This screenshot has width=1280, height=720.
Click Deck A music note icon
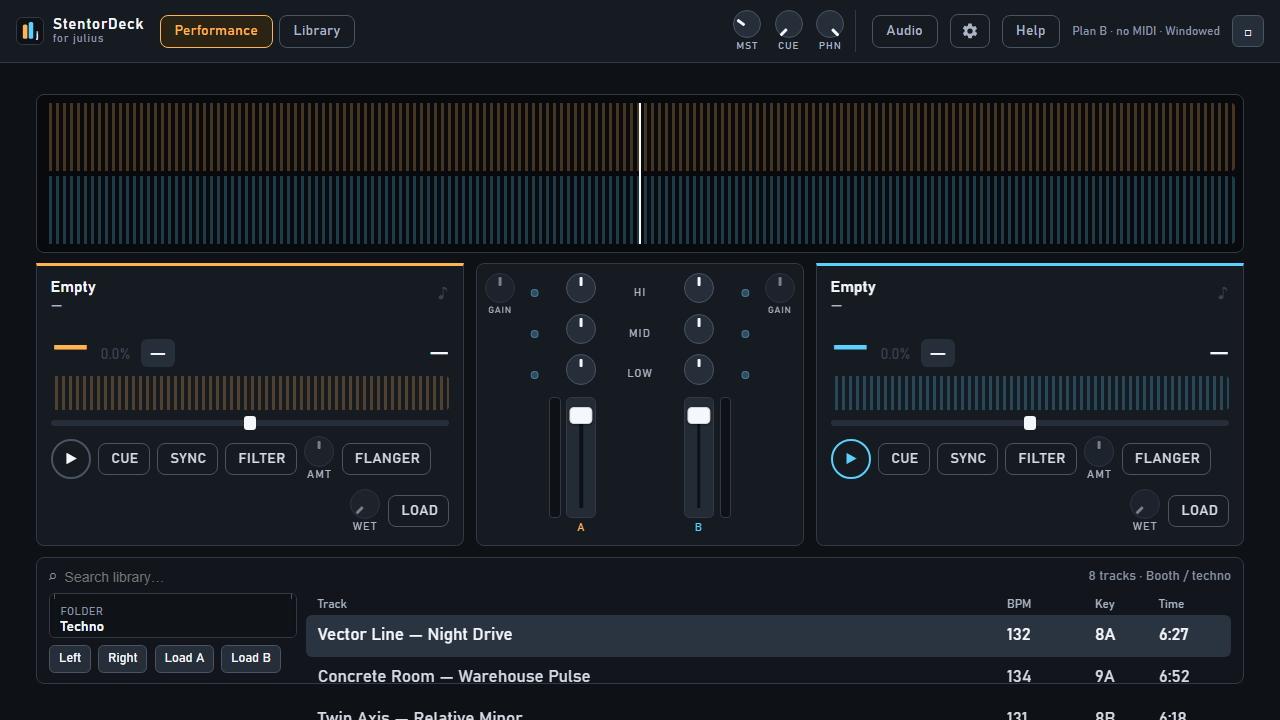point(443,293)
